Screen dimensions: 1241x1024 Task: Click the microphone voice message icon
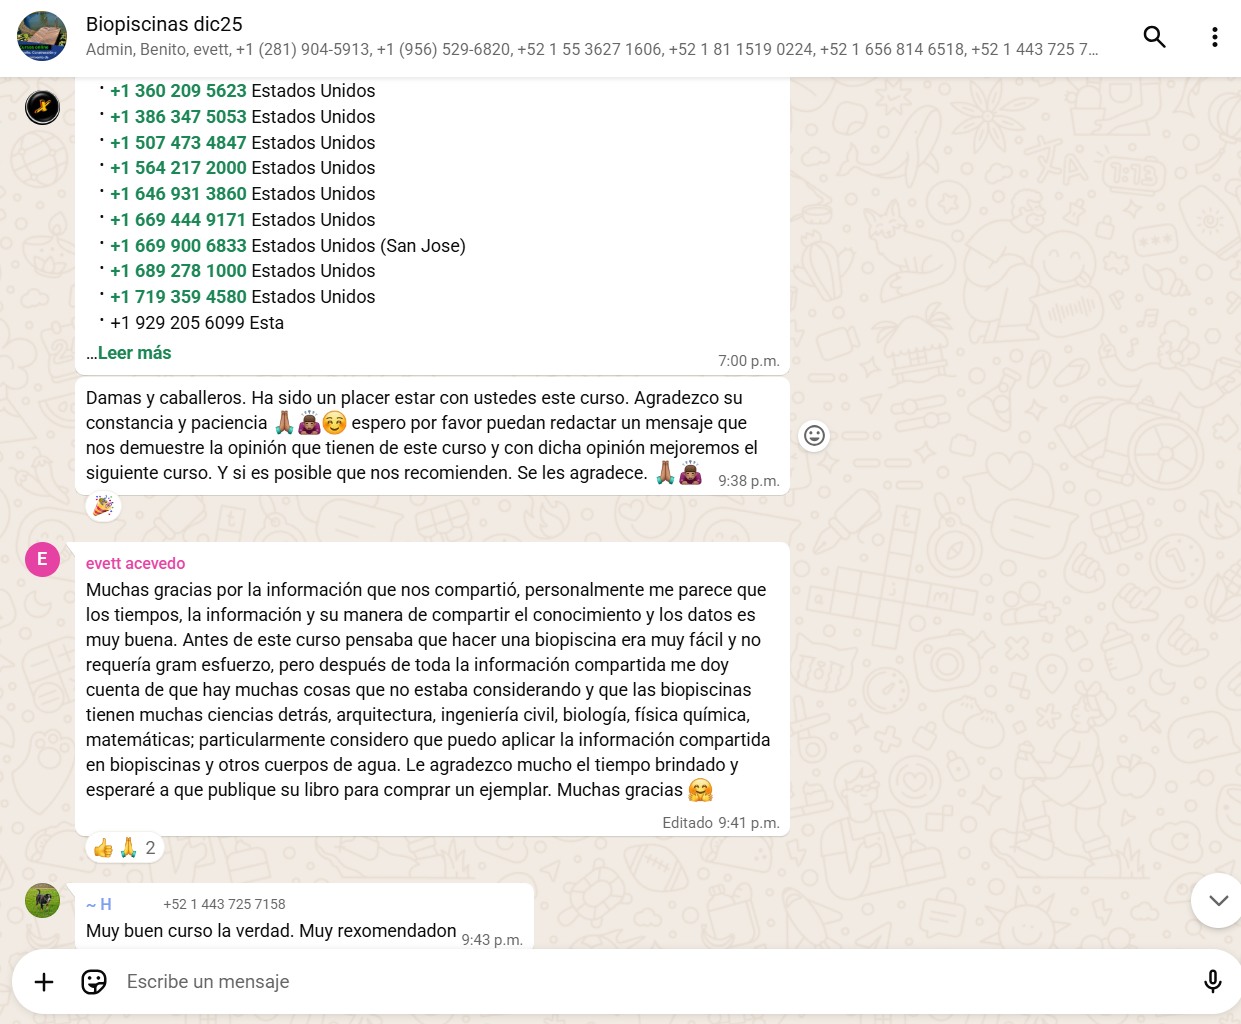coord(1212,981)
